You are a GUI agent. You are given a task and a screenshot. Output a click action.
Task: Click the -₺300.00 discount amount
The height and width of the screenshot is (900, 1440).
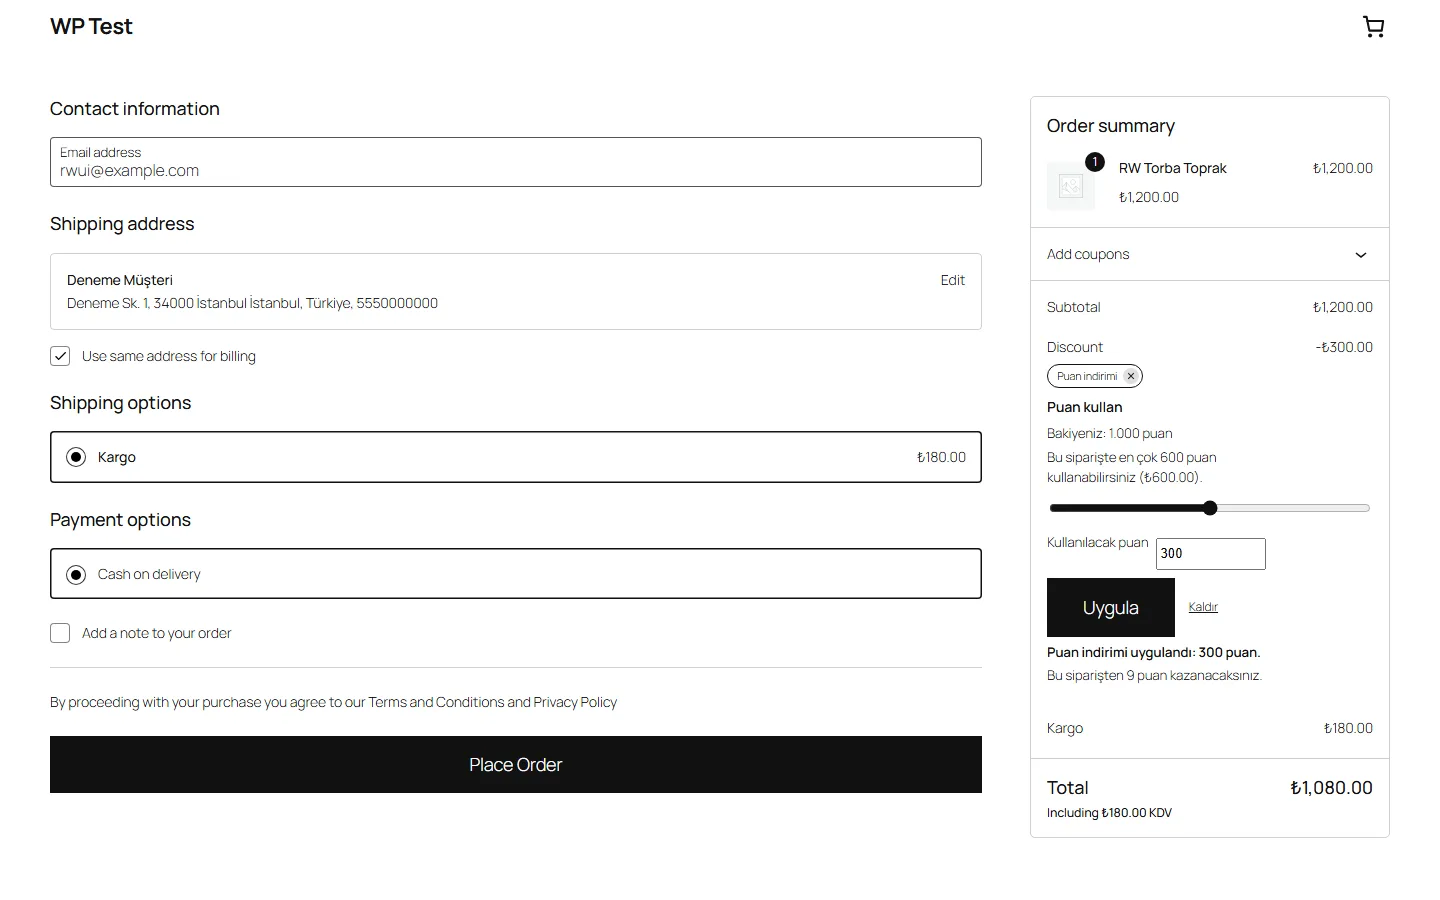[x=1344, y=347]
